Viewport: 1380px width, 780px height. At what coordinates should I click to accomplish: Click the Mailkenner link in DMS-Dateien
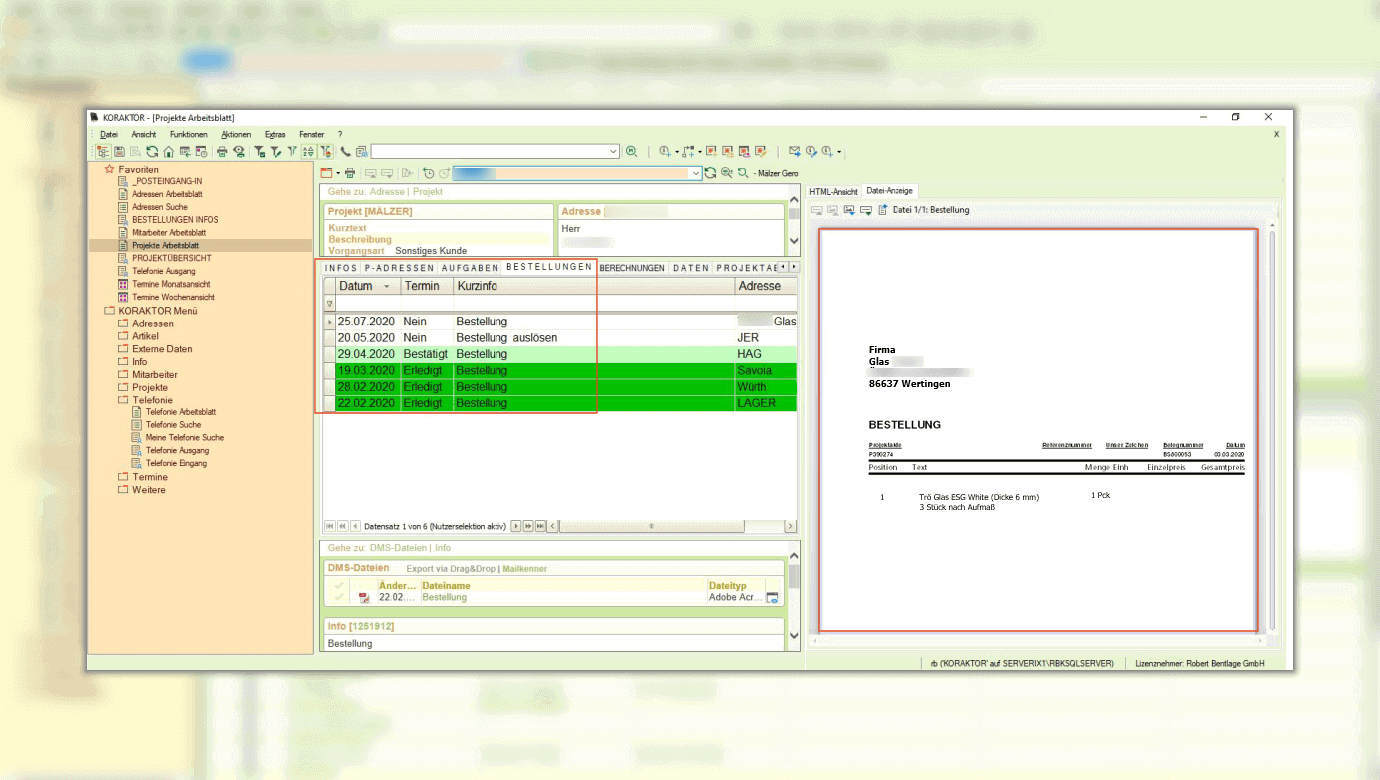pos(524,569)
